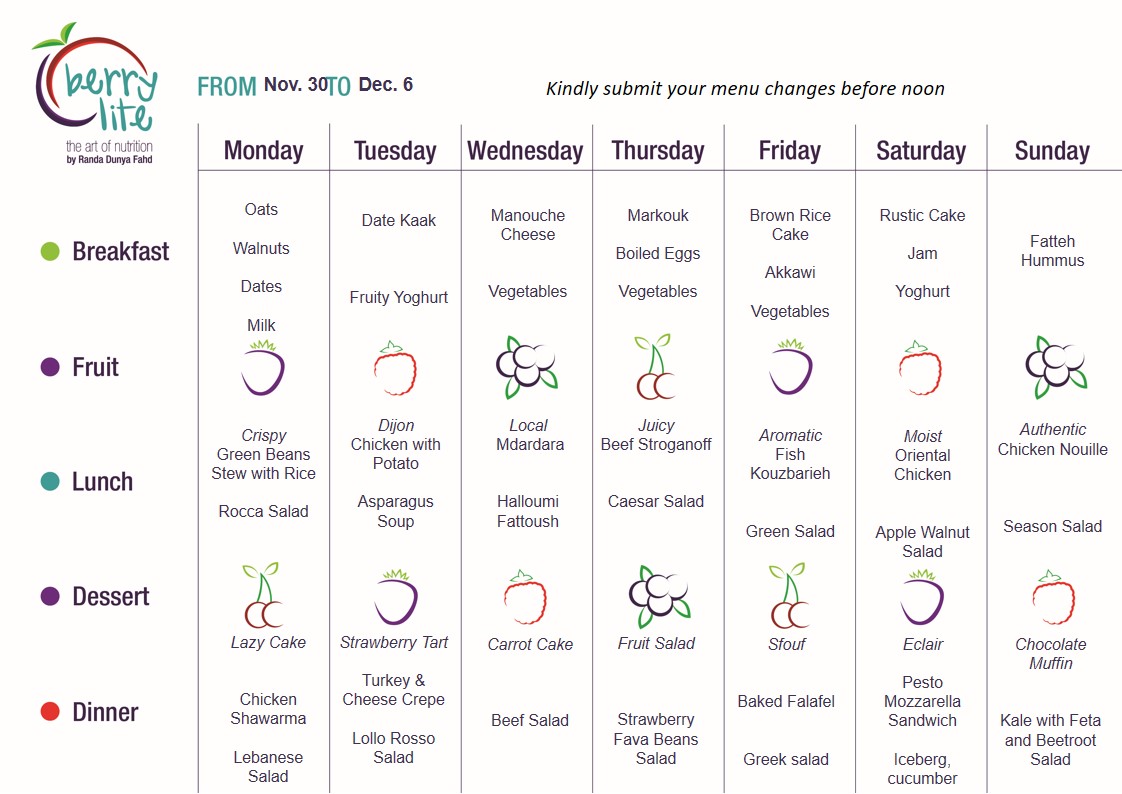Click the Berry Lite logo

pyautogui.click(x=95, y=93)
